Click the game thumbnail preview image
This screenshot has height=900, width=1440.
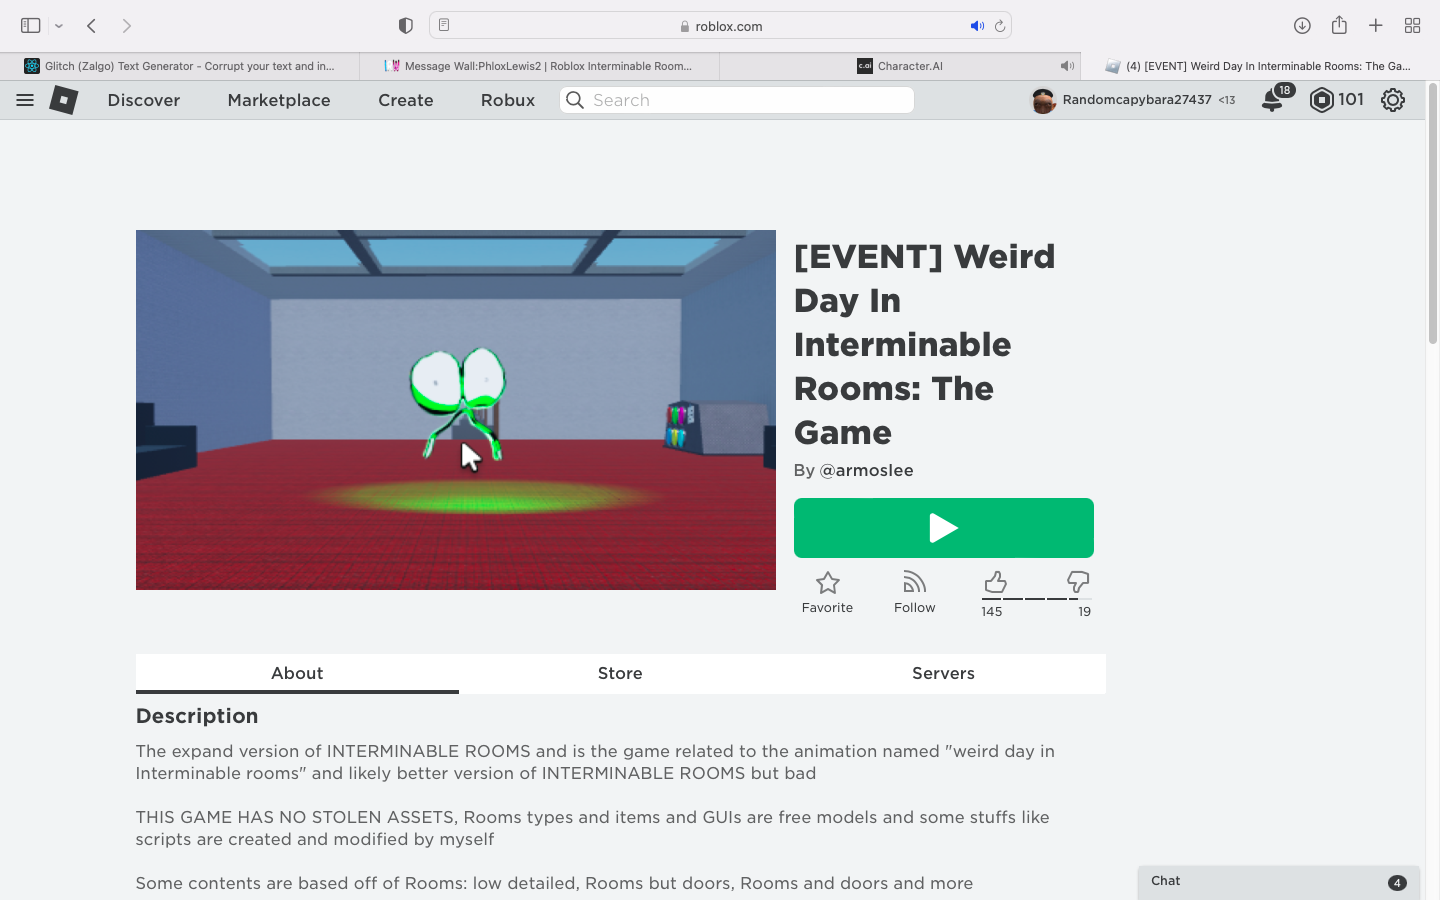tap(456, 410)
